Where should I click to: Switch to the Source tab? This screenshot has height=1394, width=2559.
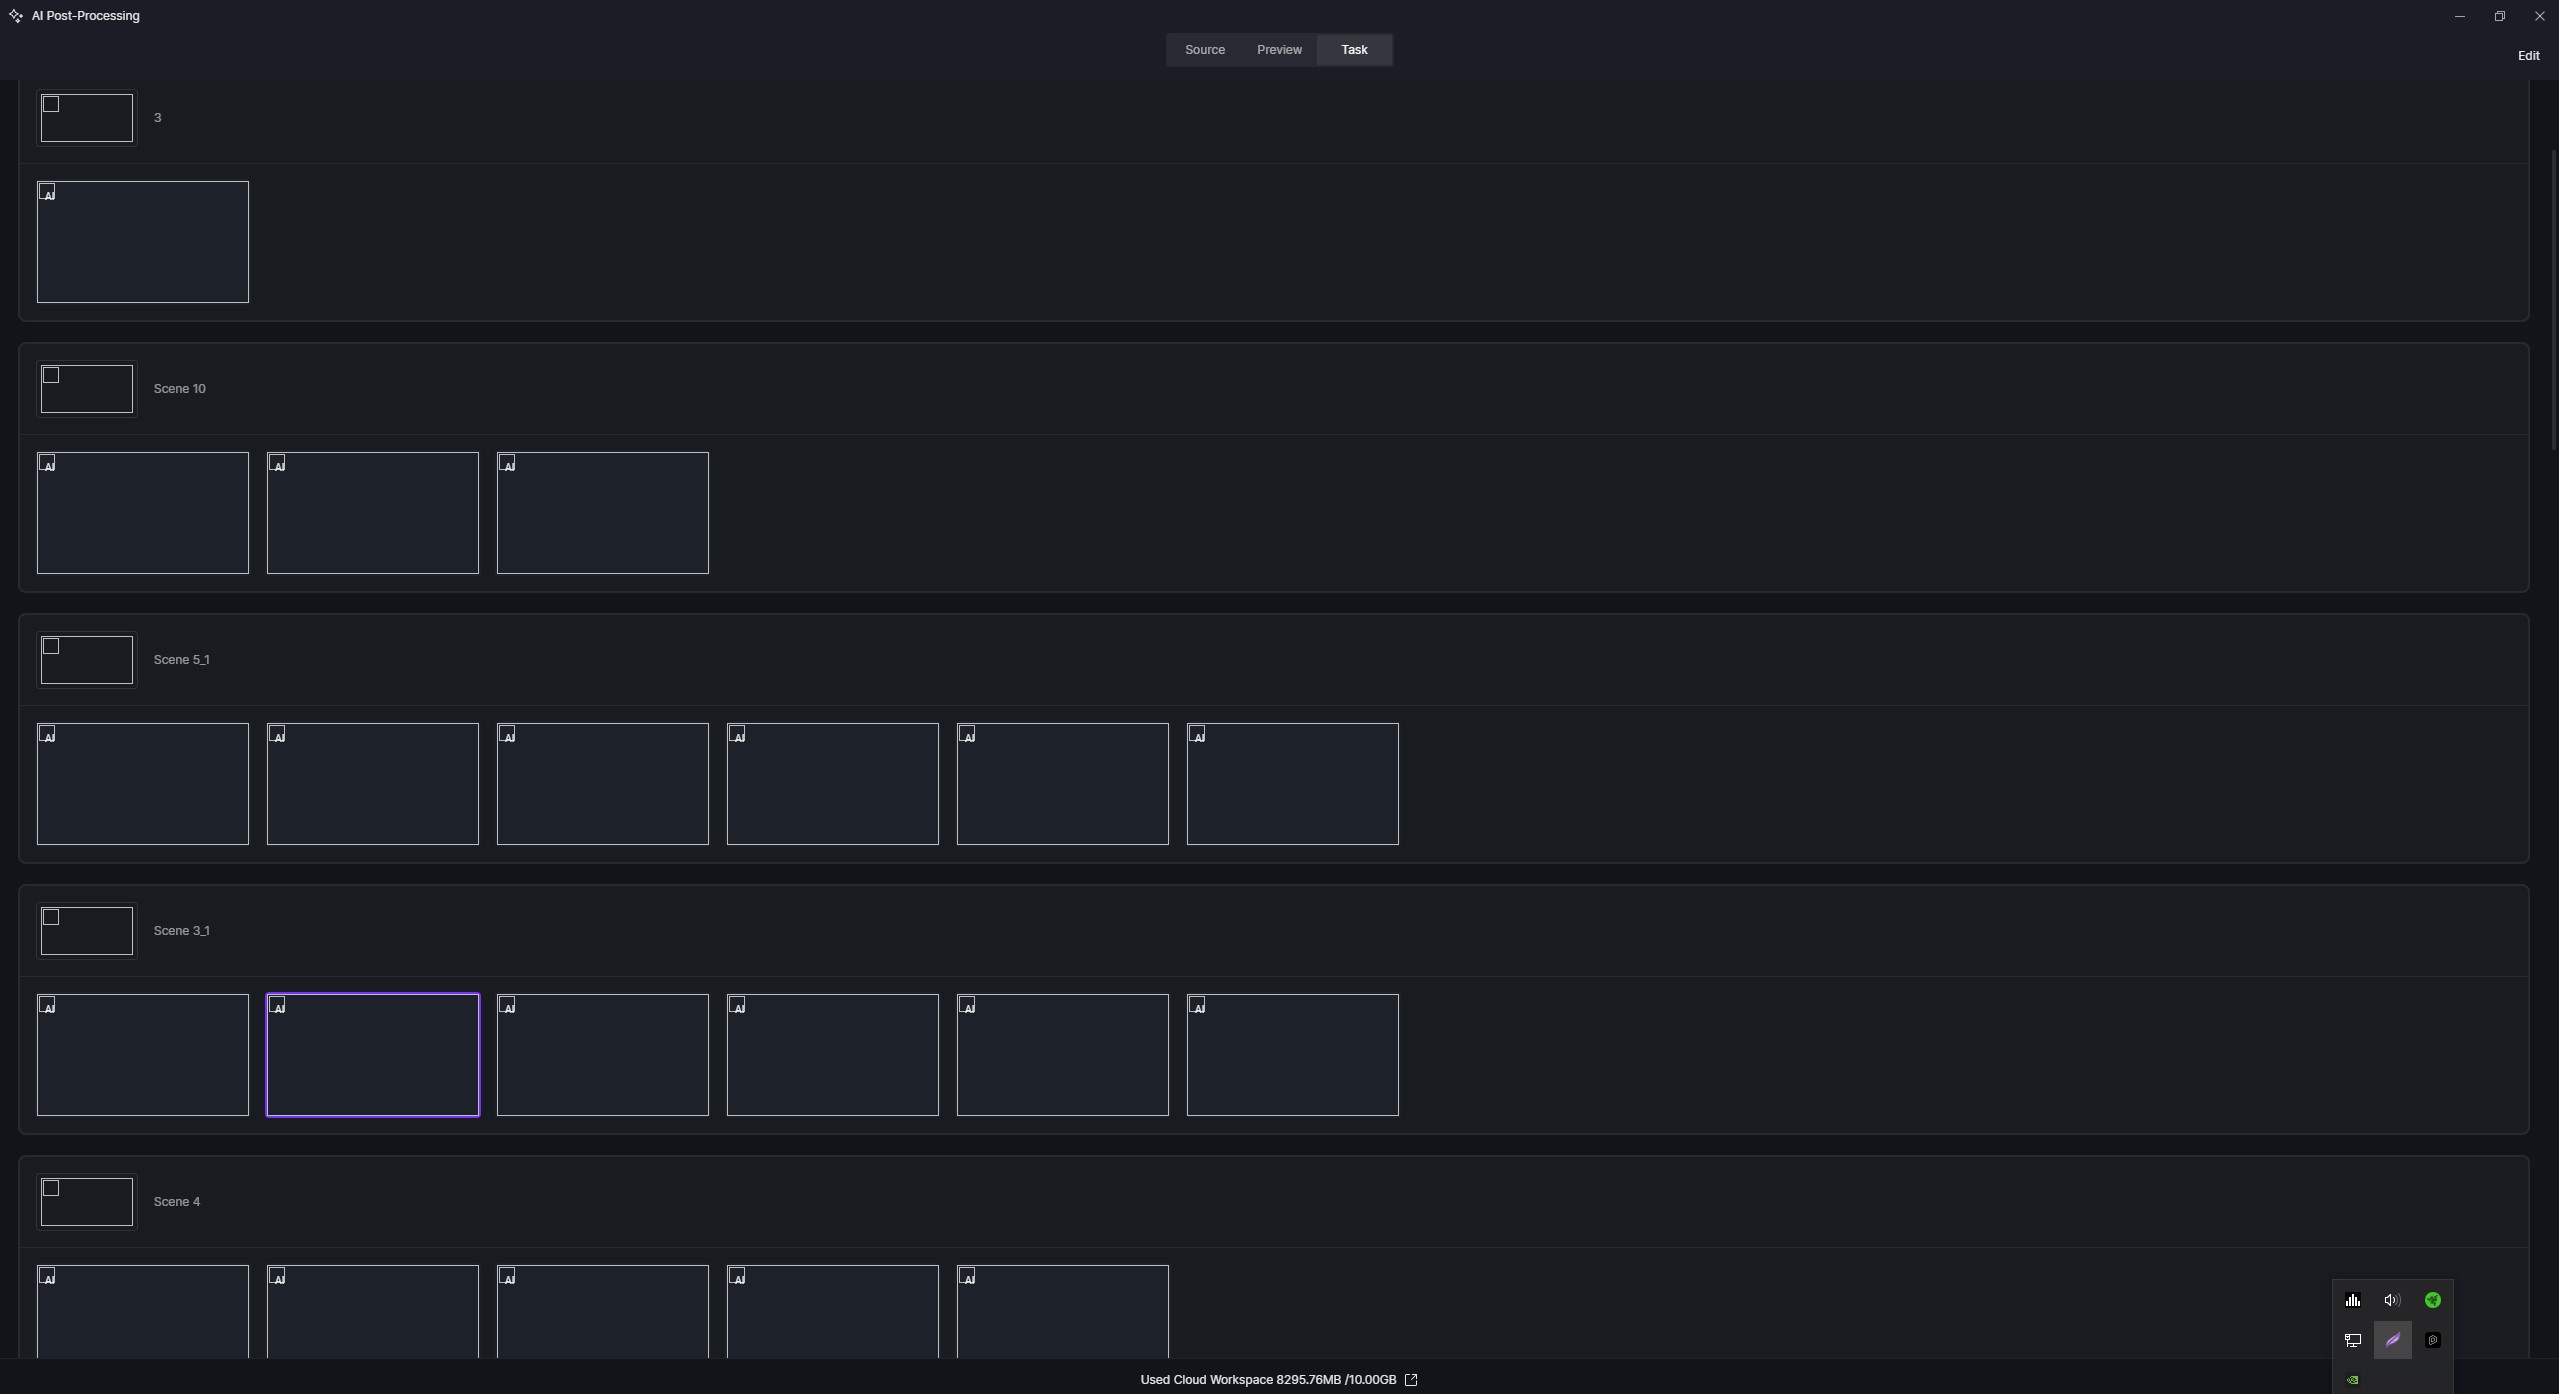[x=1204, y=50]
